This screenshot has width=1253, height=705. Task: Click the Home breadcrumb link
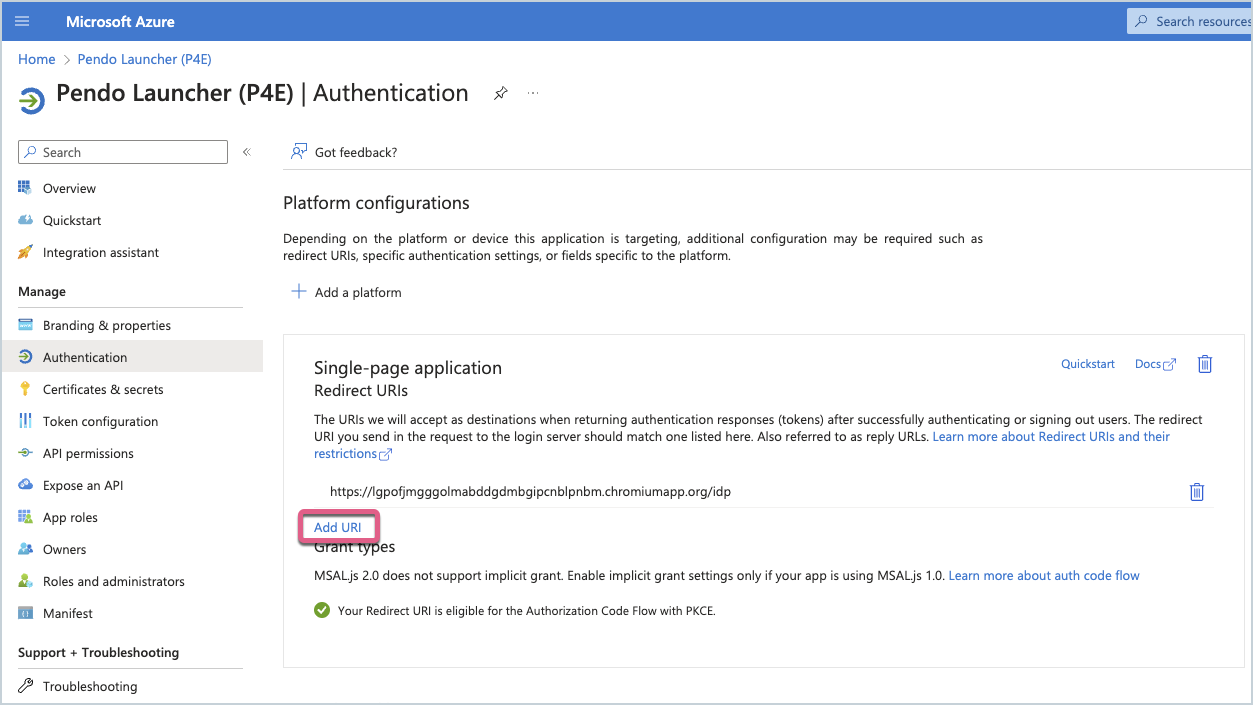pos(37,59)
